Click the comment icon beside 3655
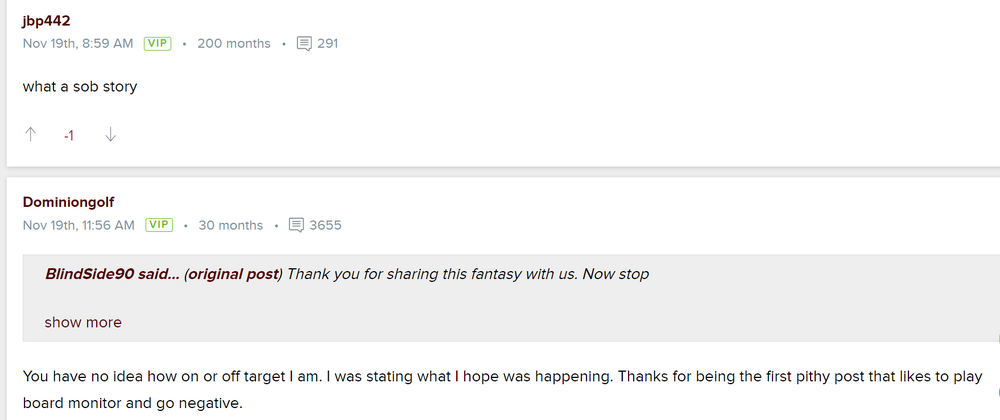The width and height of the screenshot is (1000, 420). pyautogui.click(x=296, y=225)
